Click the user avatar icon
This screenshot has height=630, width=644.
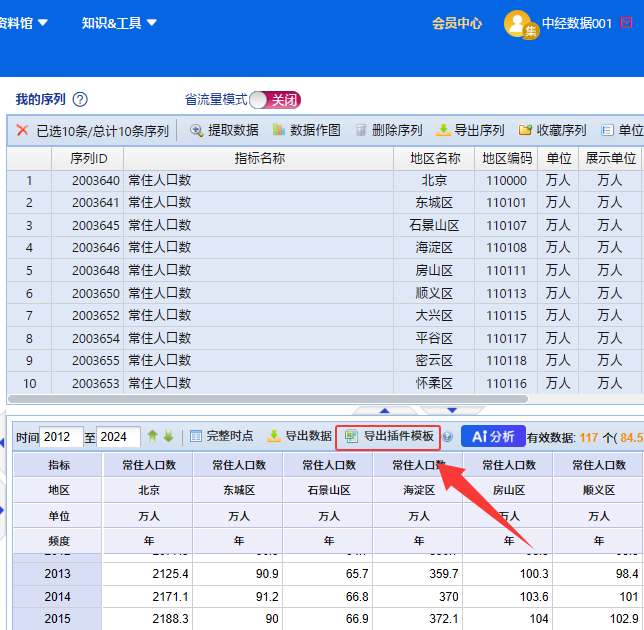pos(520,25)
